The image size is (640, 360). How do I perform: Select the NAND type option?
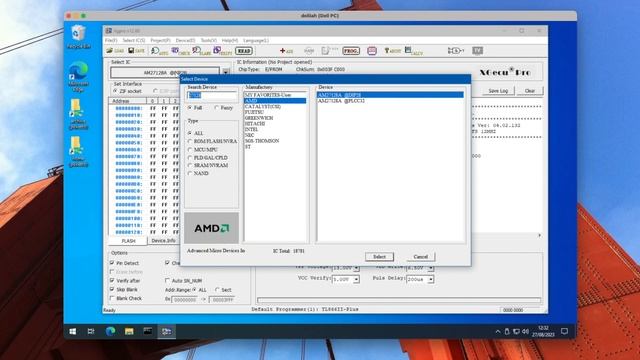[x=190, y=173]
